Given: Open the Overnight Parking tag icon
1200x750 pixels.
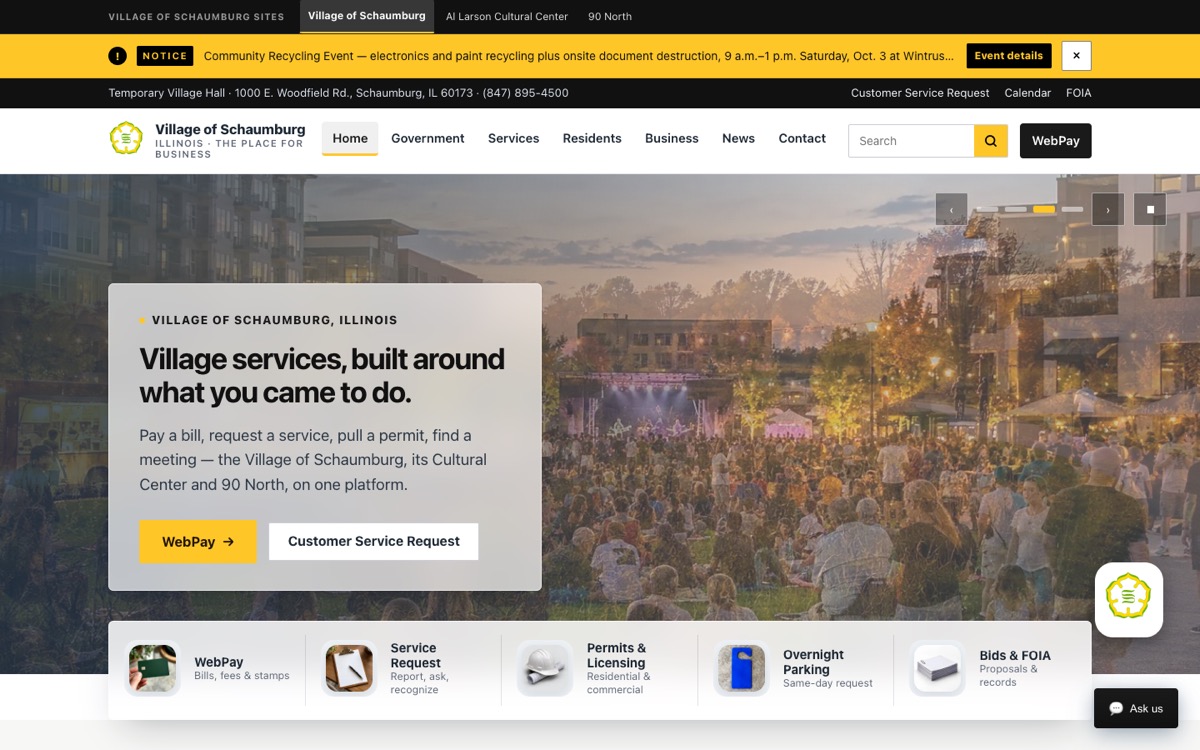Looking at the screenshot, I should (741, 669).
